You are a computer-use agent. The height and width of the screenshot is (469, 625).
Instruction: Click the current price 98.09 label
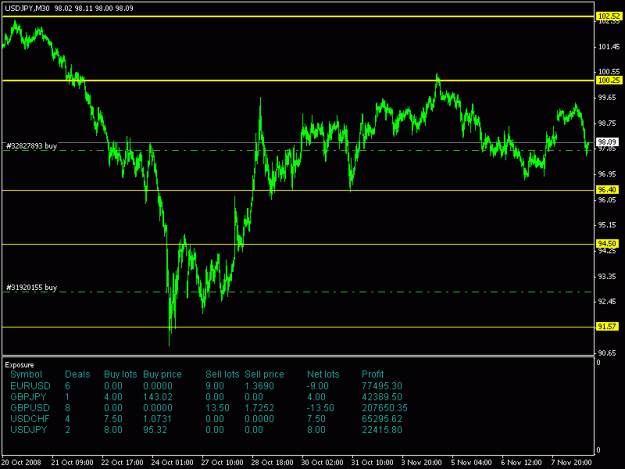(x=607, y=142)
